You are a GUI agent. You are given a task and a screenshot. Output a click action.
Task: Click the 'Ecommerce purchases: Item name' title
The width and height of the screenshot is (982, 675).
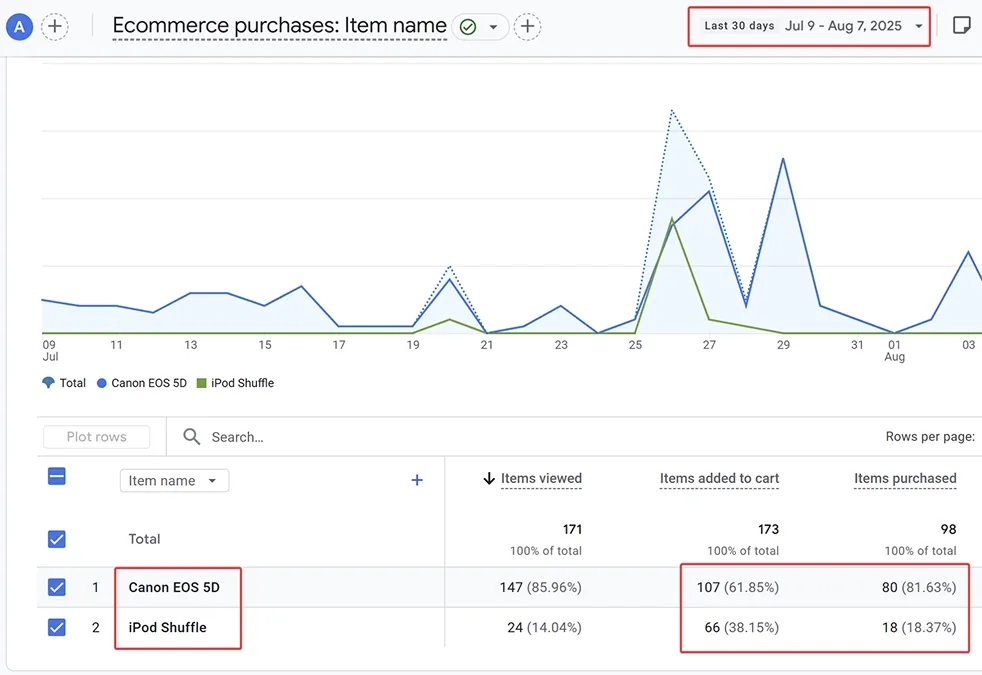pos(279,26)
